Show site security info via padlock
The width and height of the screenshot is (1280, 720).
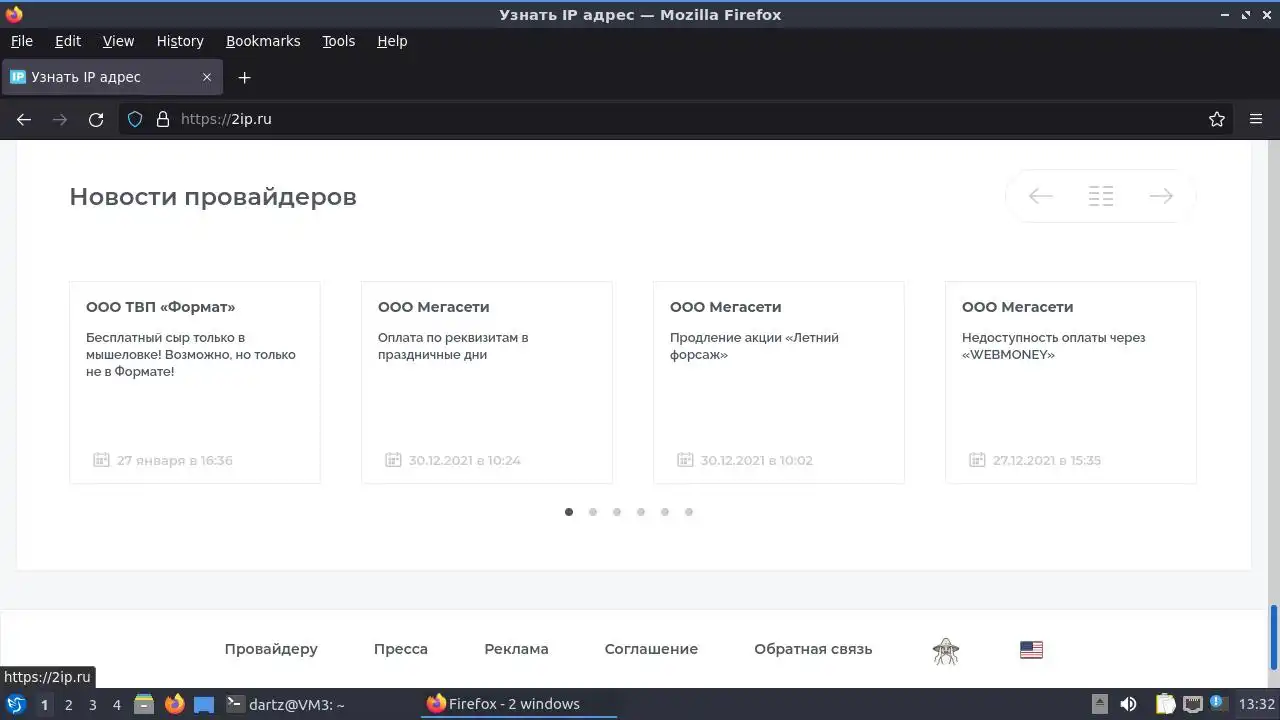(163, 119)
